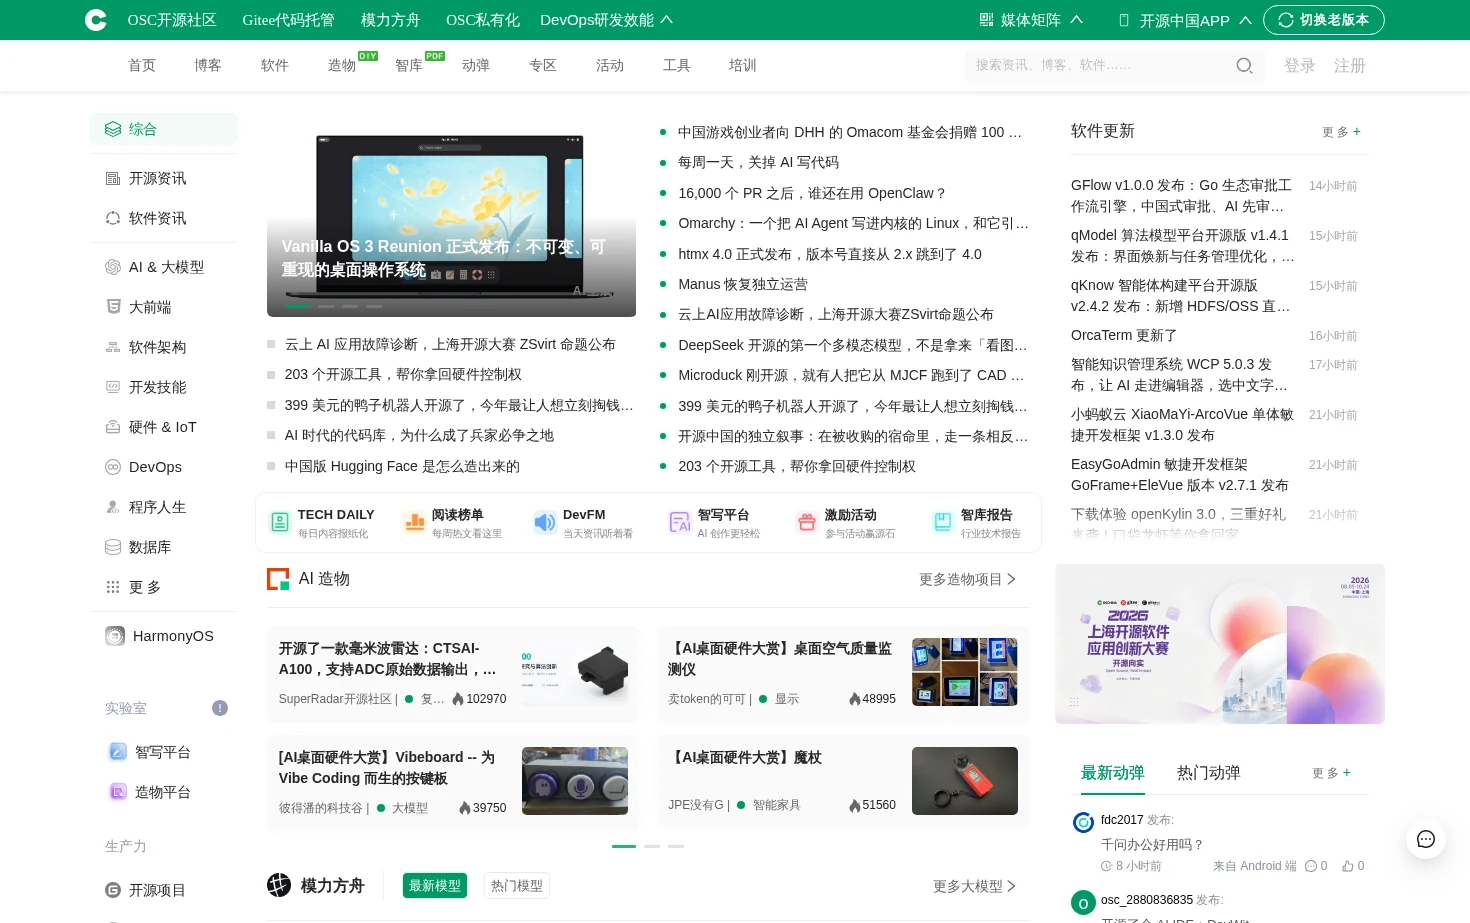Select the 最新模型 toggle button

tap(435, 886)
